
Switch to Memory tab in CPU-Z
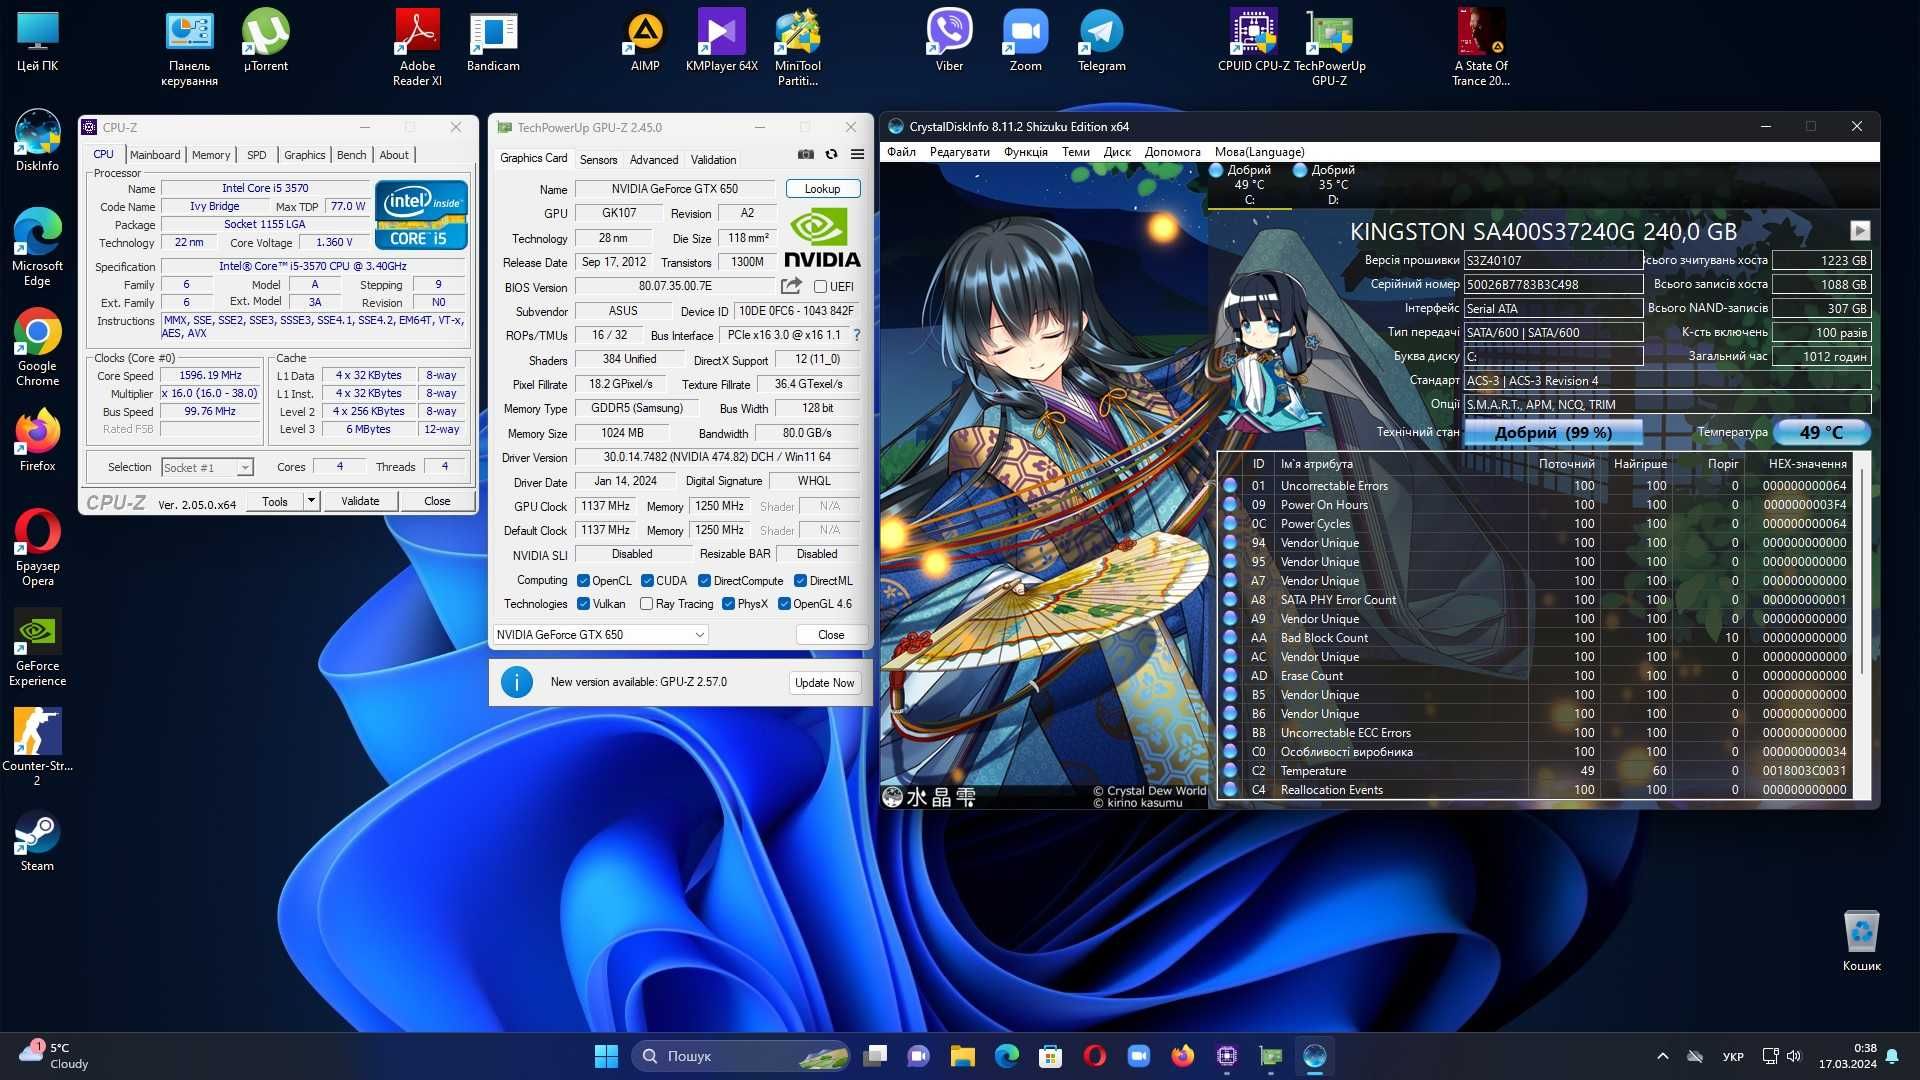[211, 155]
